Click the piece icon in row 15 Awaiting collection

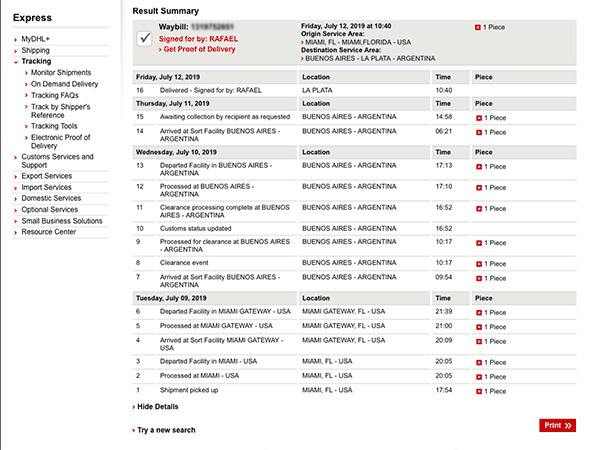click(x=479, y=118)
